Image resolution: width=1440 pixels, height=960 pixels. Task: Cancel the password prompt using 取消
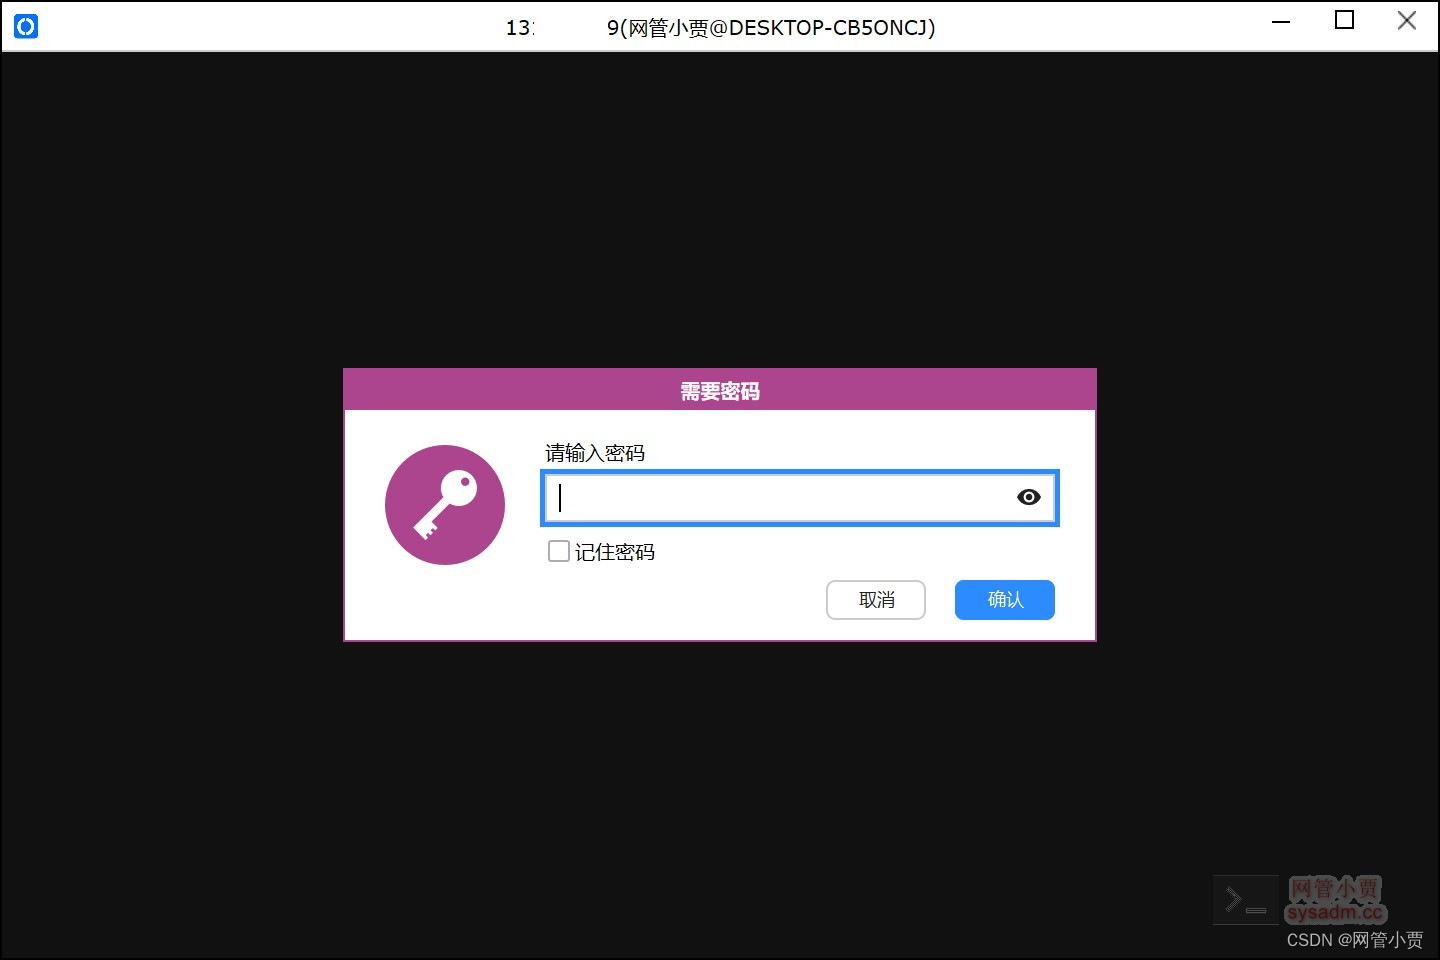click(x=875, y=600)
